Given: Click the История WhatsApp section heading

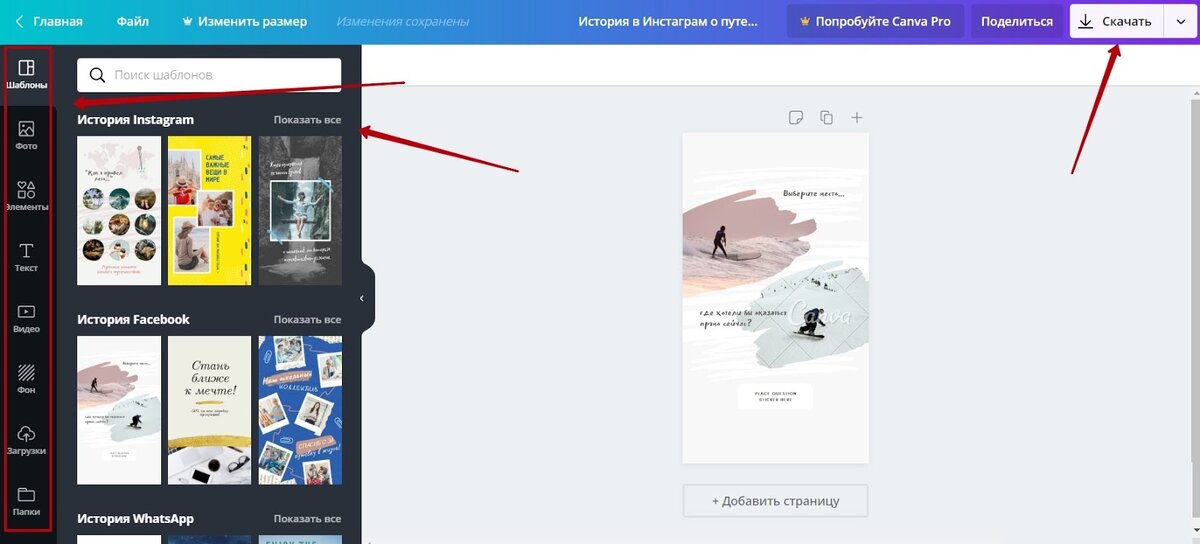Looking at the screenshot, I should (x=135, y=519).
